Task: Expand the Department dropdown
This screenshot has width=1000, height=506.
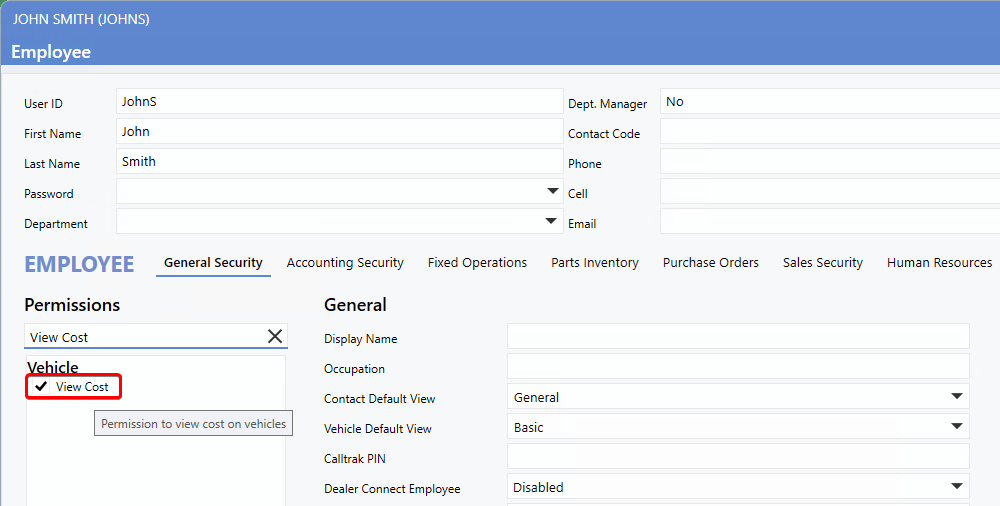Action: click(553, 221)
